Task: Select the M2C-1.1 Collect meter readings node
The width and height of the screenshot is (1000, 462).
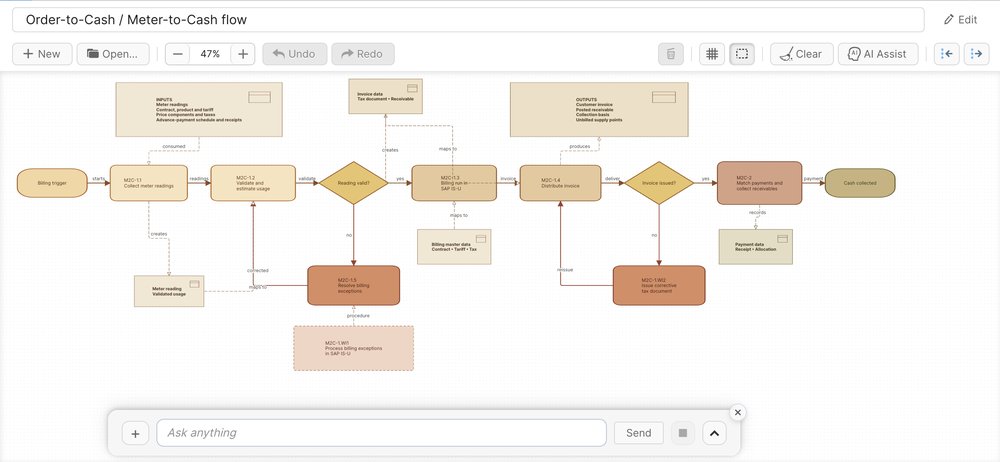Action: 149,183
